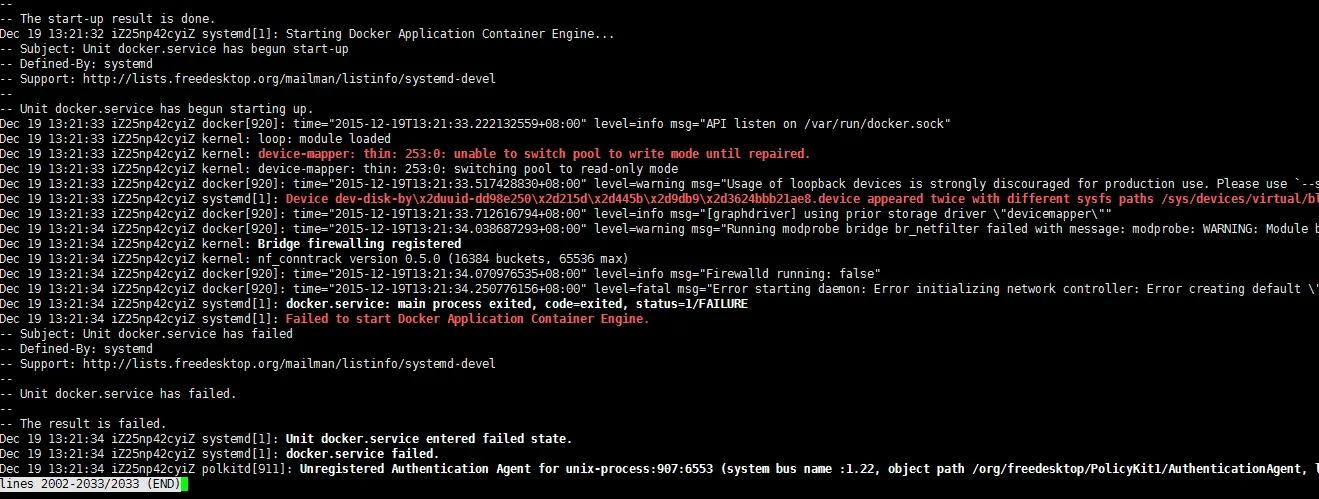
Task: Click the green cursor block after (END)
Action: [x=184, y=484]
